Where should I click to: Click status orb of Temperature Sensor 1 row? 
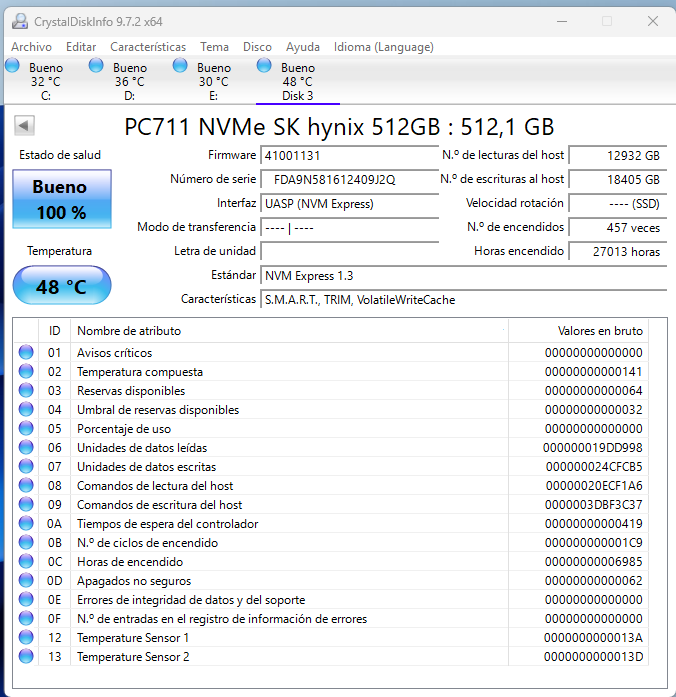[x=26, y=637]
